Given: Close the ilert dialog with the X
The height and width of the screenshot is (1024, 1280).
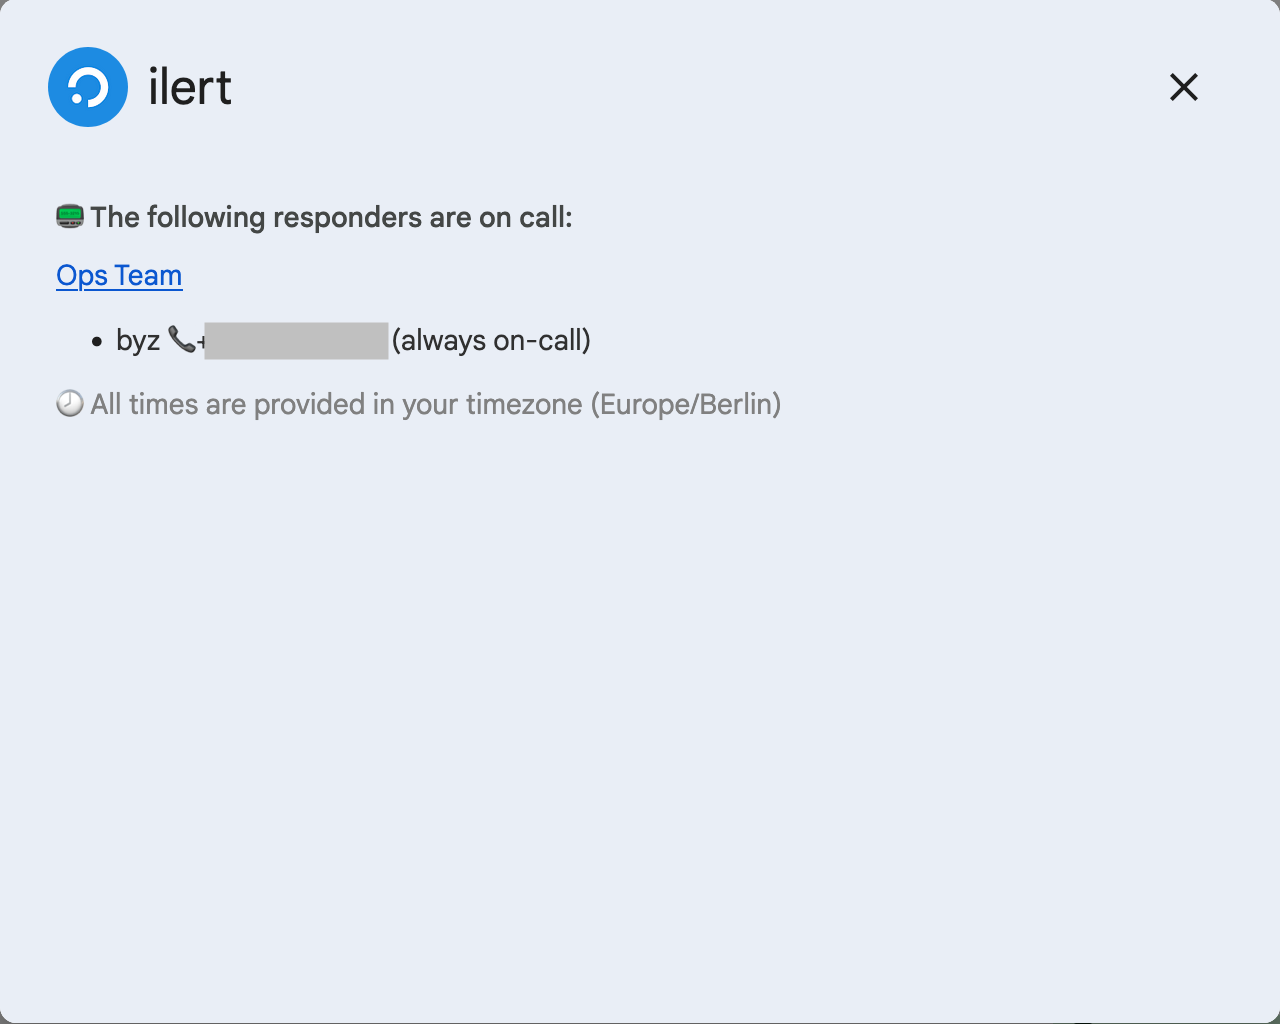Looking at the screenshot, I should 1184,87.
